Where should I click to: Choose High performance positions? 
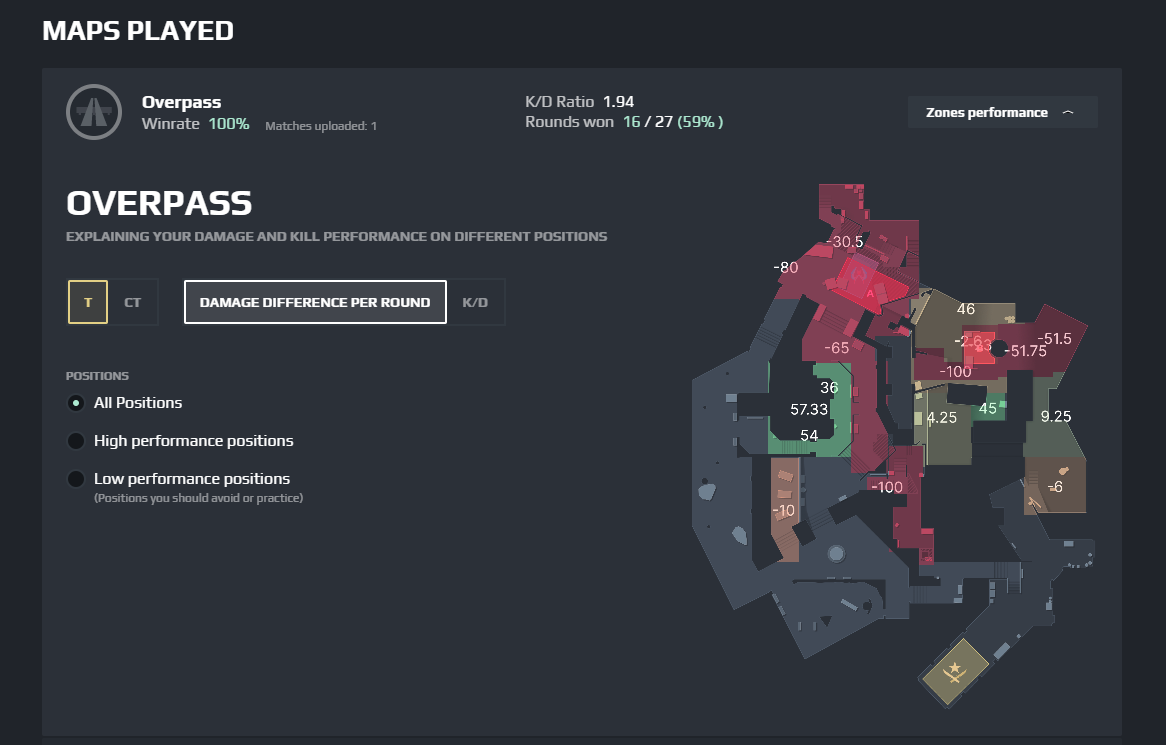76,441
